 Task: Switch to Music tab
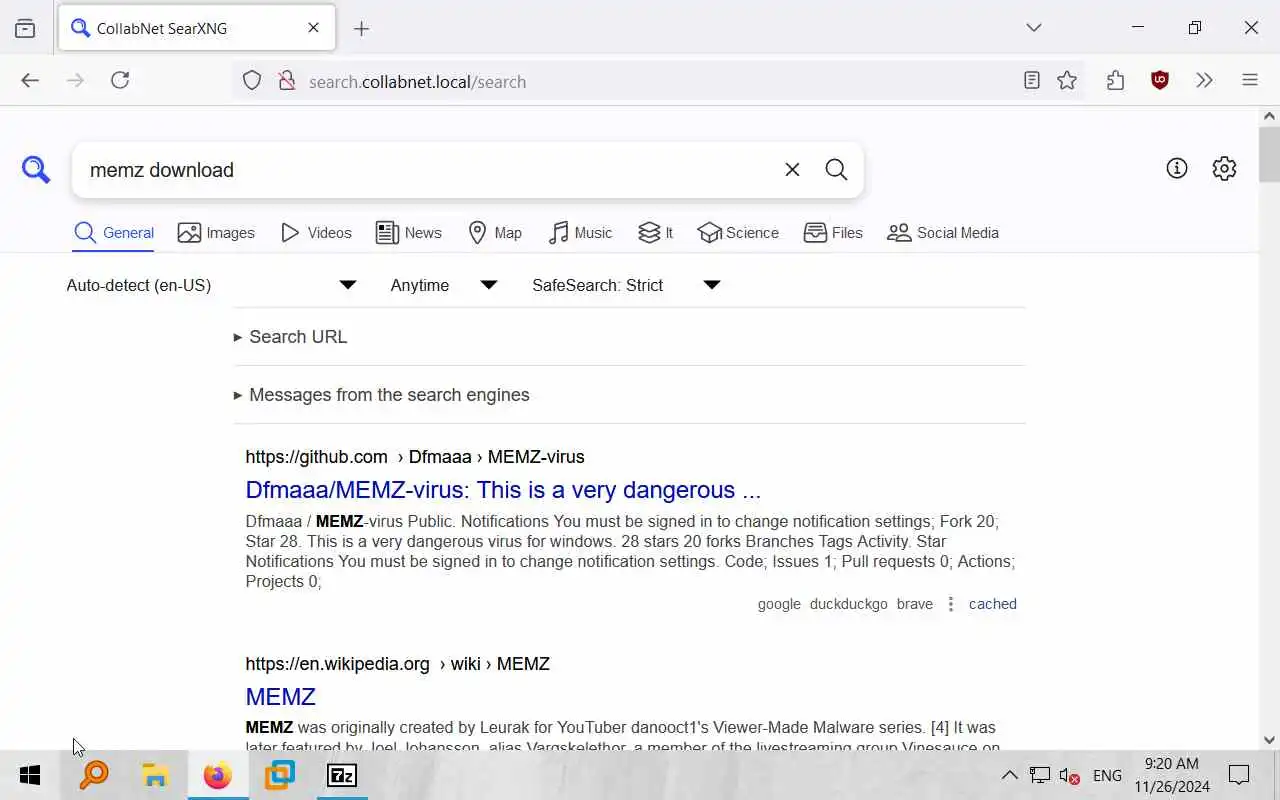tap(581, 233)
